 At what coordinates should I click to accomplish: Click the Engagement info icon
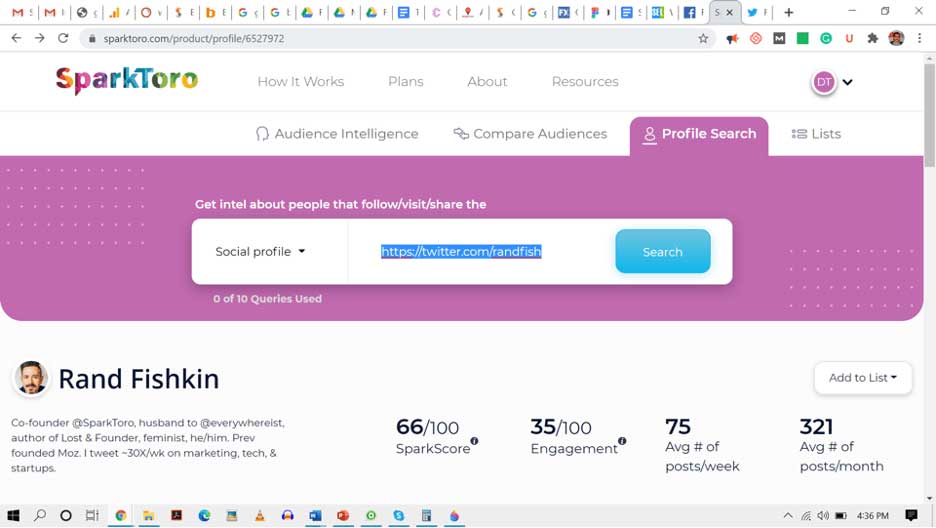(x=622, y=441)
